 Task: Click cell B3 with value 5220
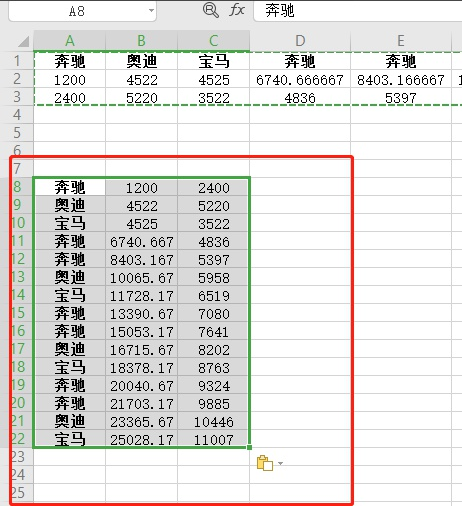click(141, 97)
